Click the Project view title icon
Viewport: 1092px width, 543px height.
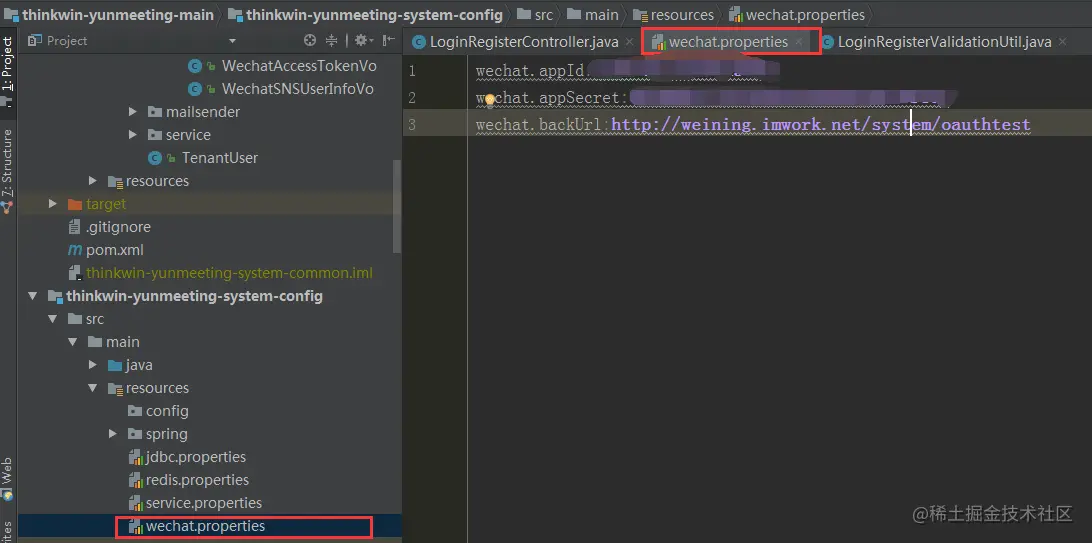[35, 41]
